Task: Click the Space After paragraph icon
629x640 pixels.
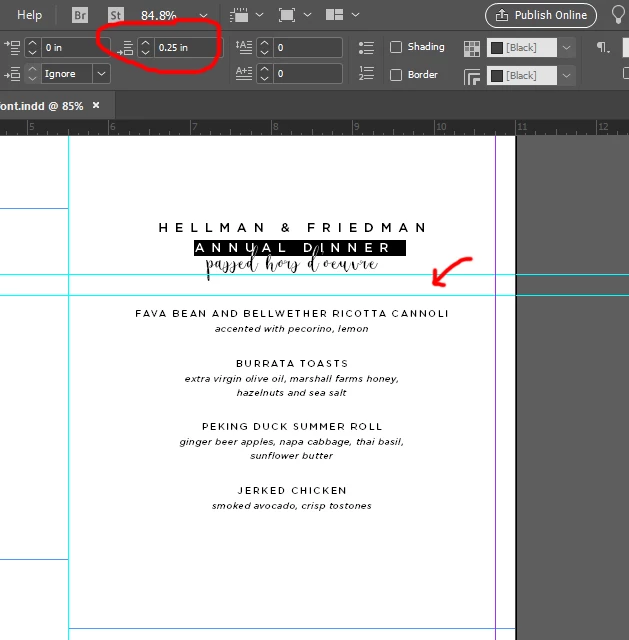Action: (x=125, y=48)
